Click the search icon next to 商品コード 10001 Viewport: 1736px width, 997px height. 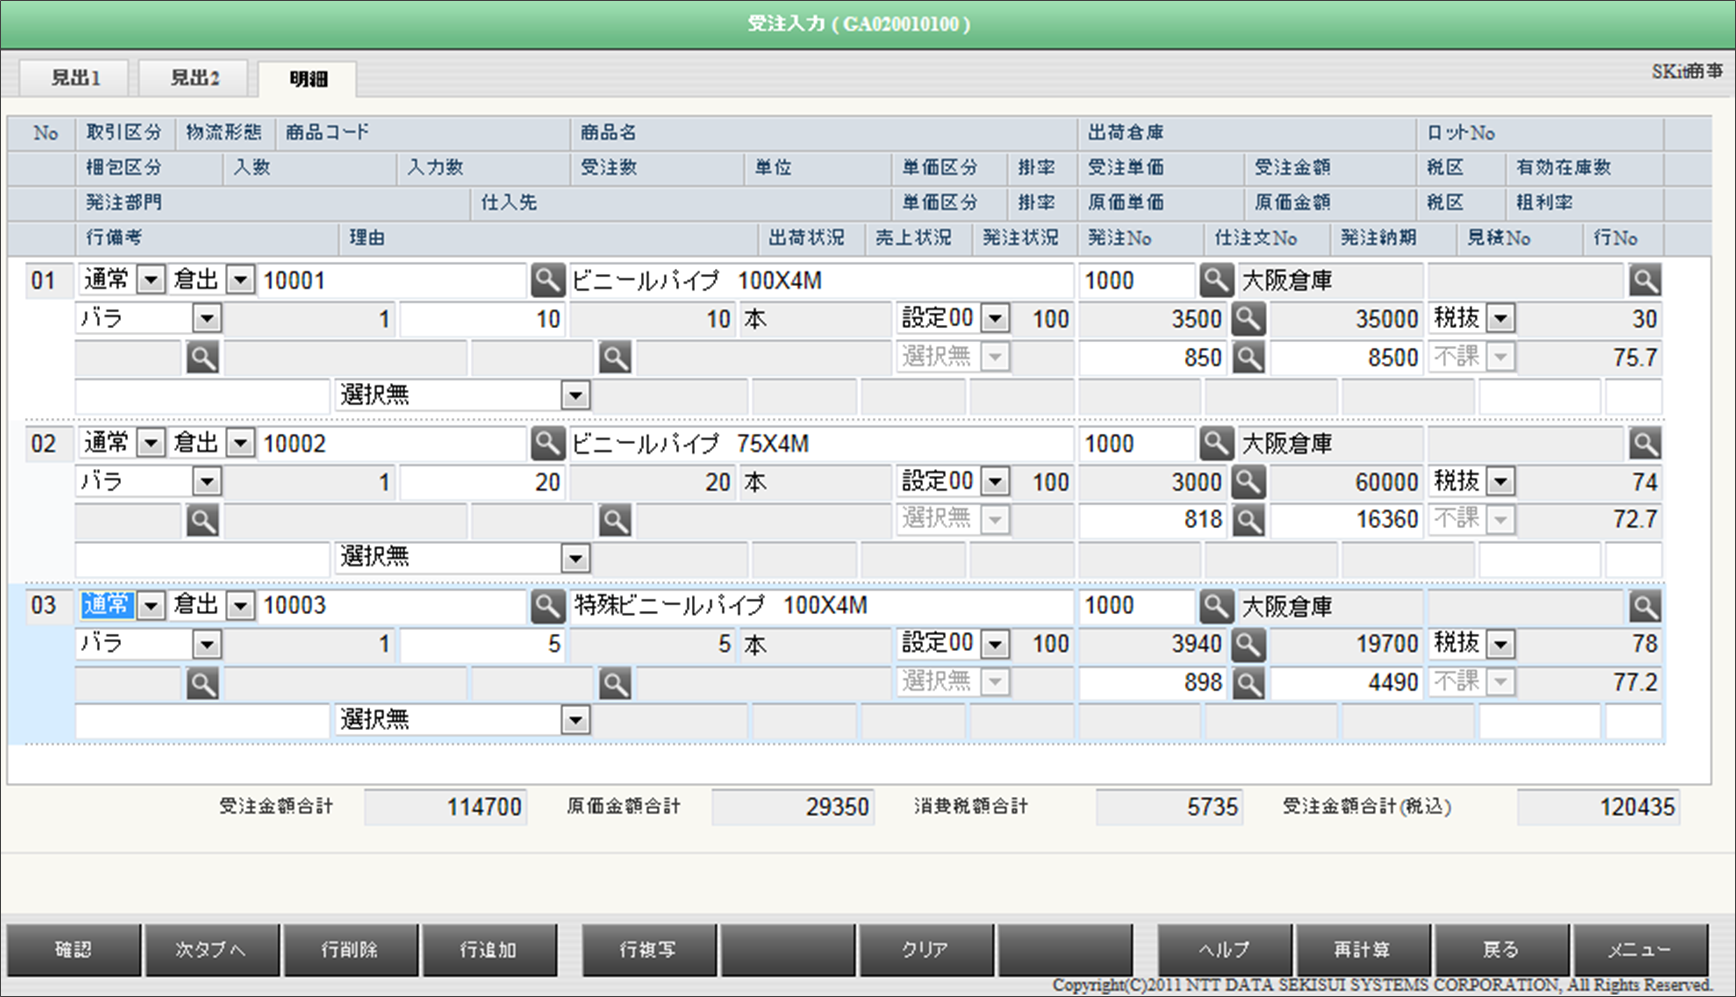point(547,280)
